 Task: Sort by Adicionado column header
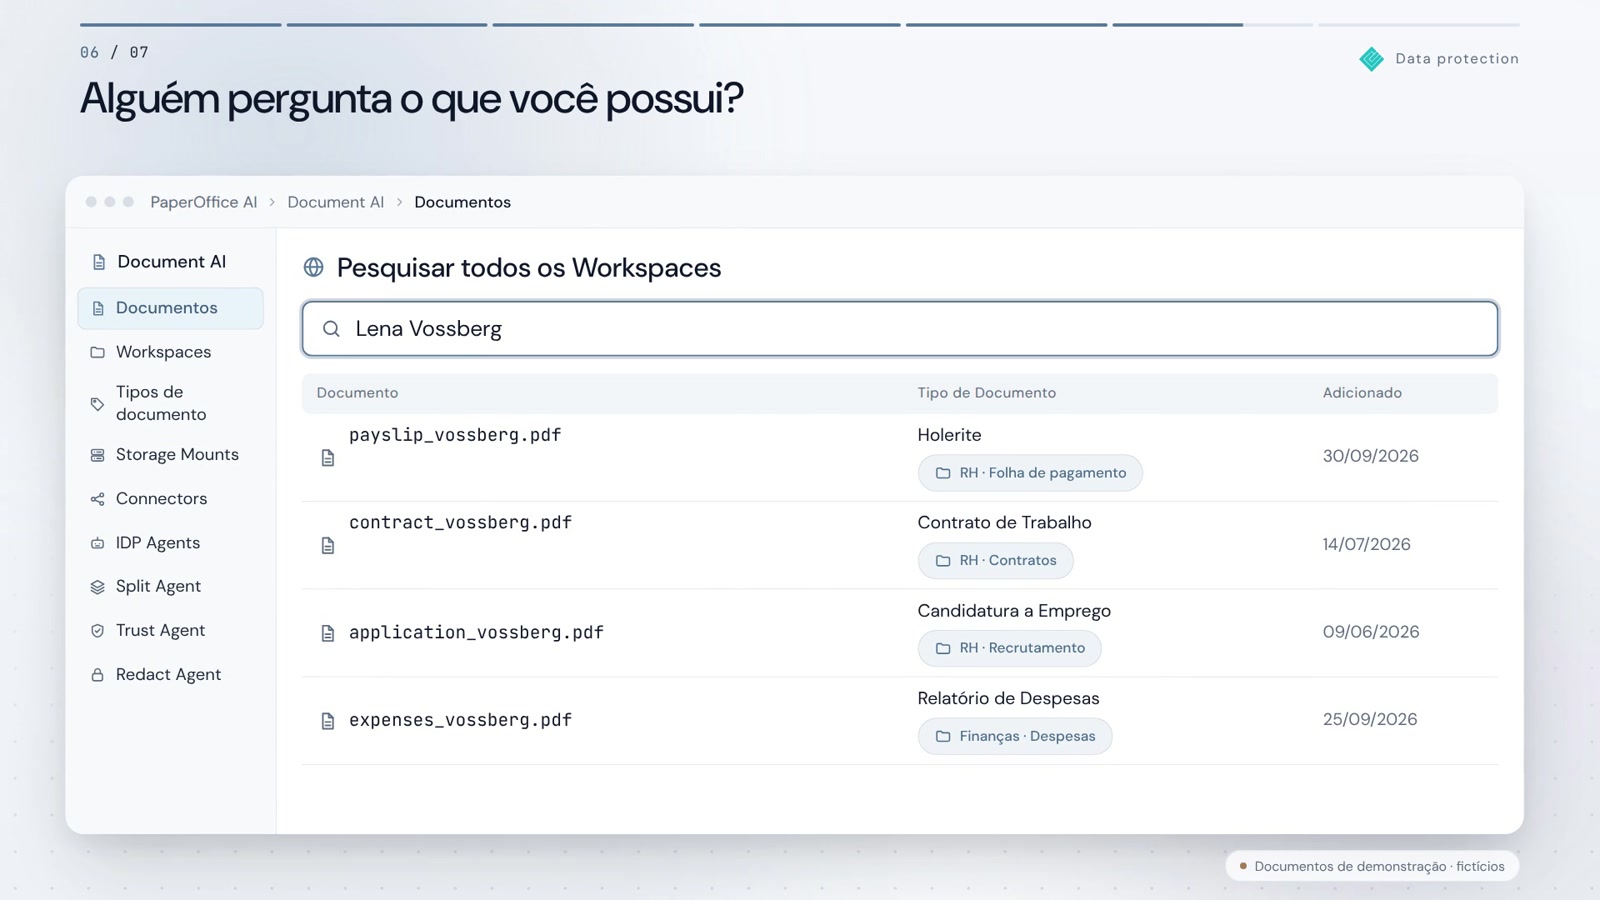tap(1362, 393)
